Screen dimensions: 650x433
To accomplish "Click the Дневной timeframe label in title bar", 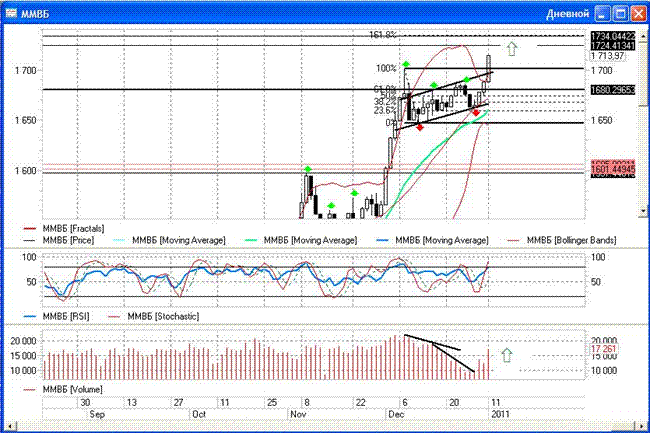I will tap(568, 14).
